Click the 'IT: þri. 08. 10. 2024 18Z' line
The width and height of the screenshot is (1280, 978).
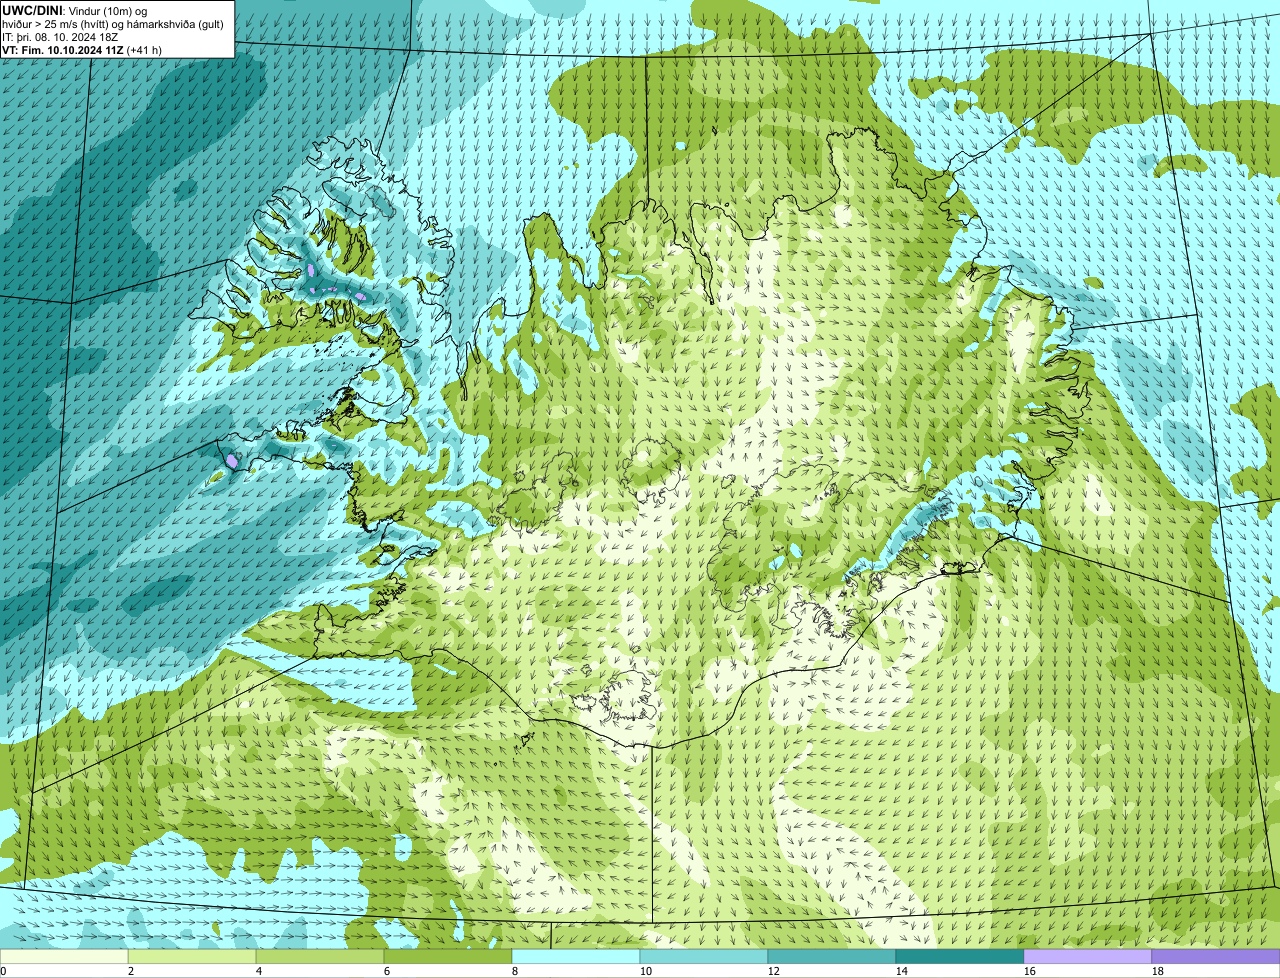click(x=60, y=37)
